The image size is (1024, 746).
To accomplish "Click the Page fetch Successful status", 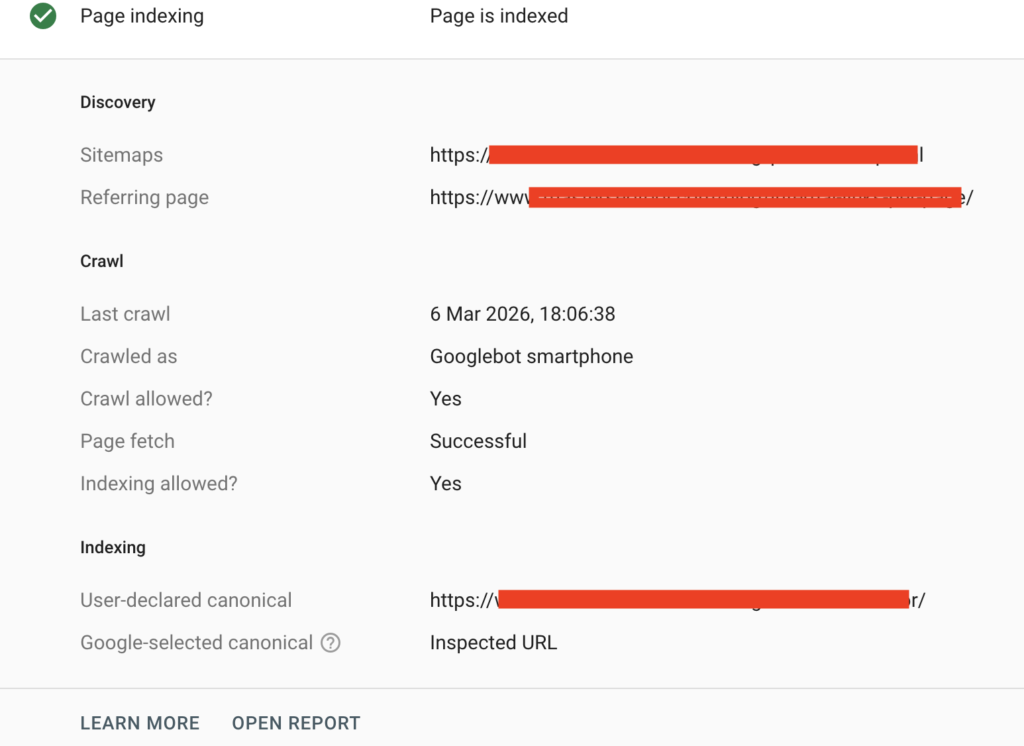I will 478,441.
